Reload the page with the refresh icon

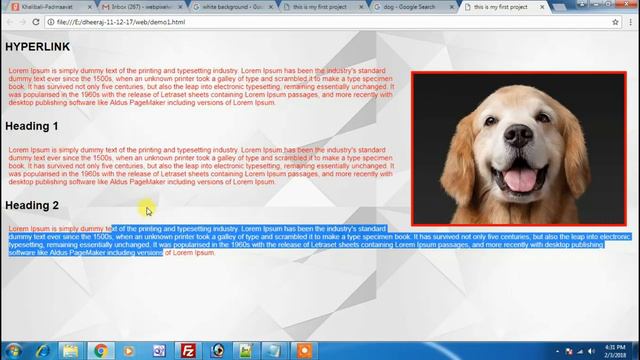36,22
